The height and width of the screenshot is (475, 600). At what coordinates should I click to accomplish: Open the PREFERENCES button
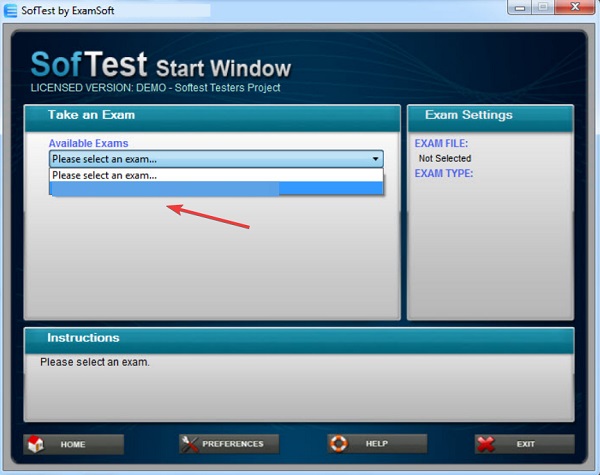[229, 444]
